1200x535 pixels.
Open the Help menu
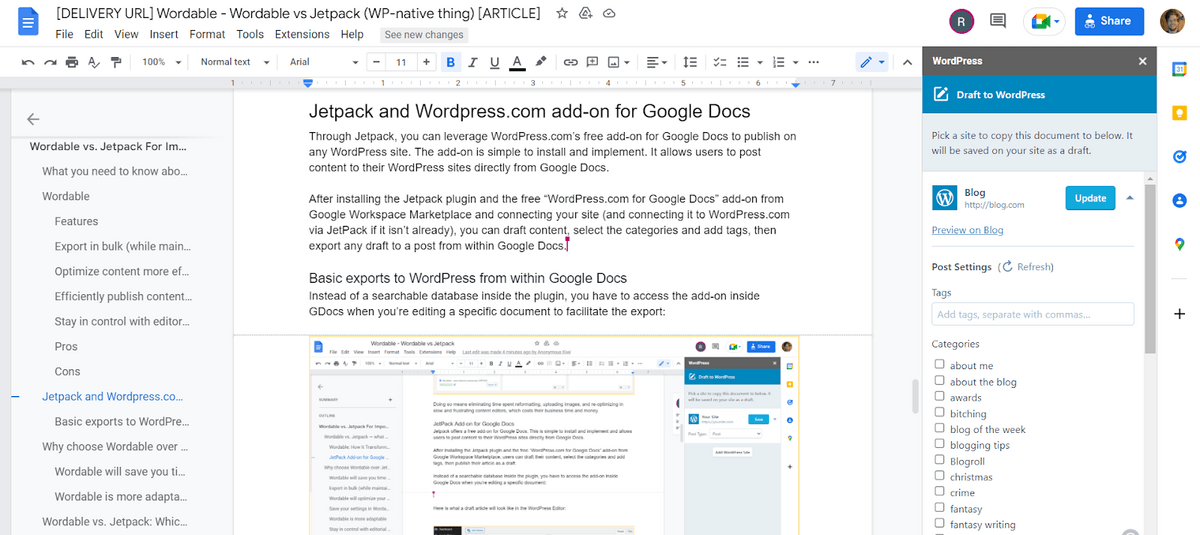pyautogui.click(x=352, y=34)
